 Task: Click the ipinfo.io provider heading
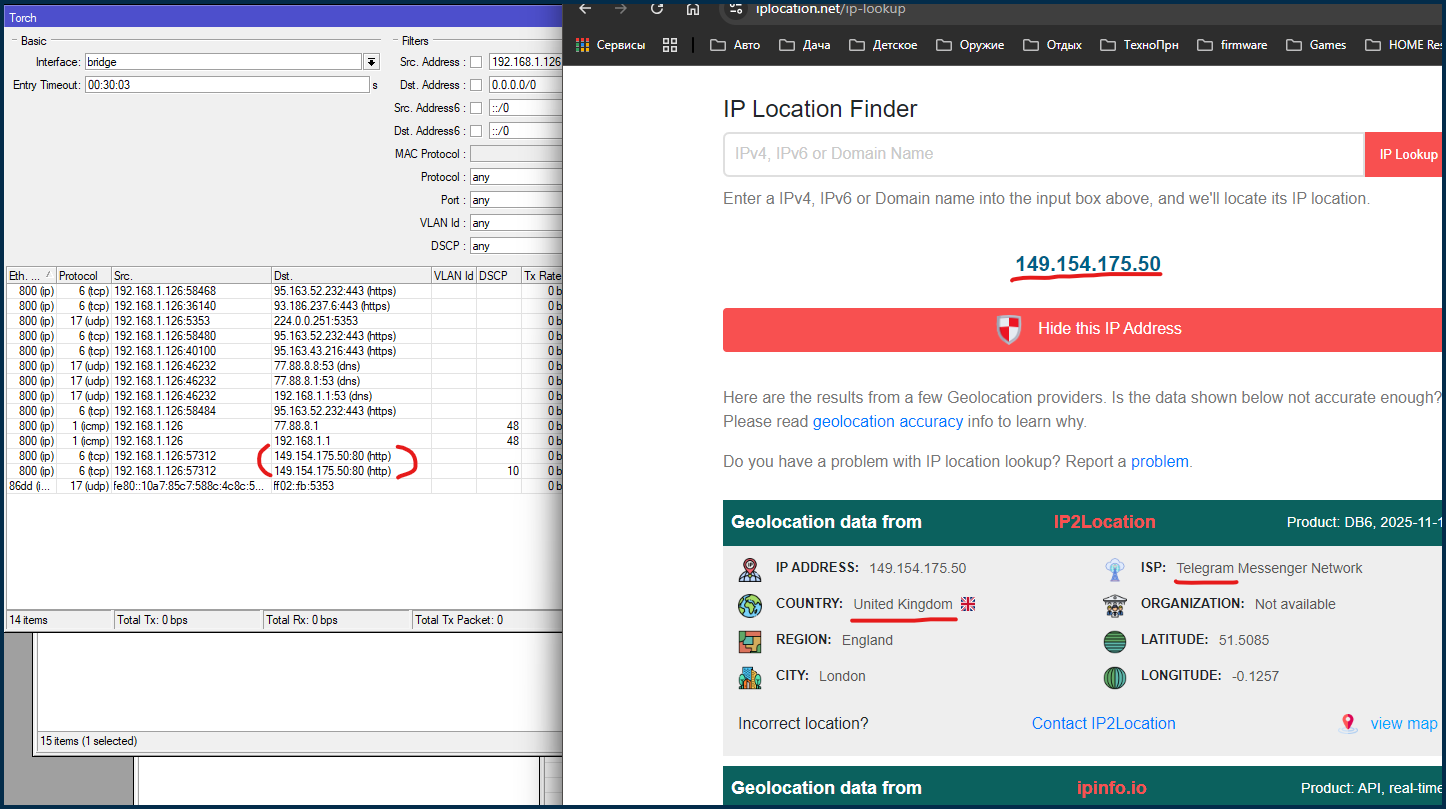(x=1112, y=788)
